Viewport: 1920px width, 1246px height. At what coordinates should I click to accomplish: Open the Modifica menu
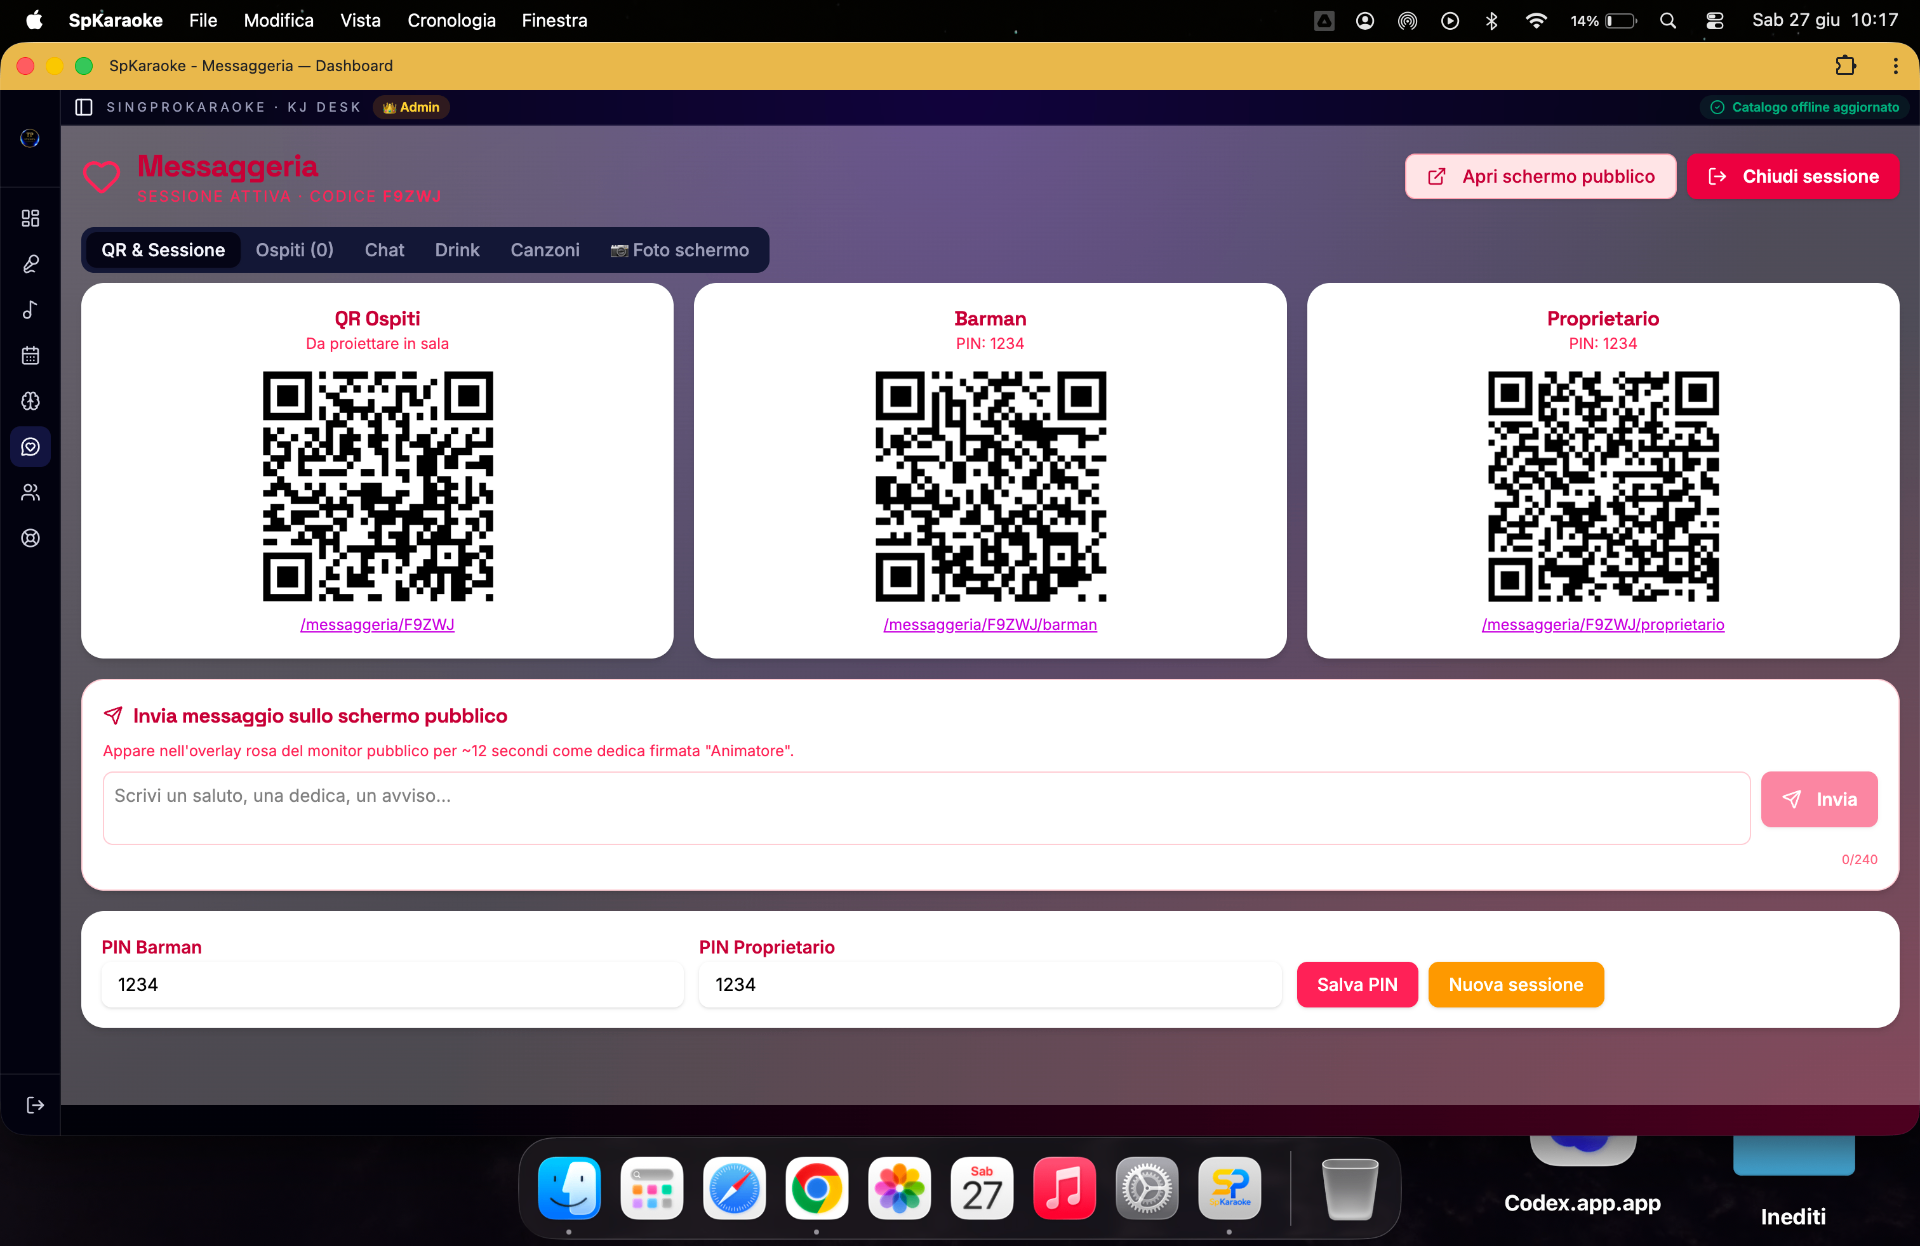(x=278, y=20)
